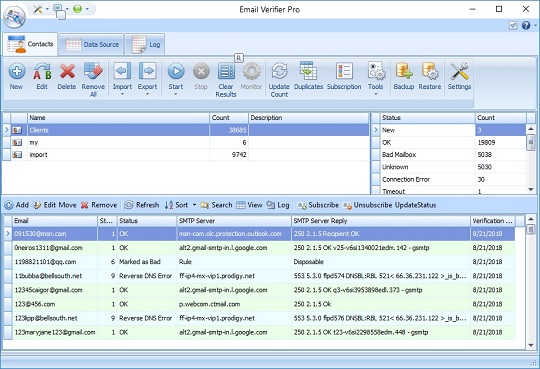This screenshot has width=540, height=369.
Task: Click the SMTP Server column header
Action: (234, 221)
